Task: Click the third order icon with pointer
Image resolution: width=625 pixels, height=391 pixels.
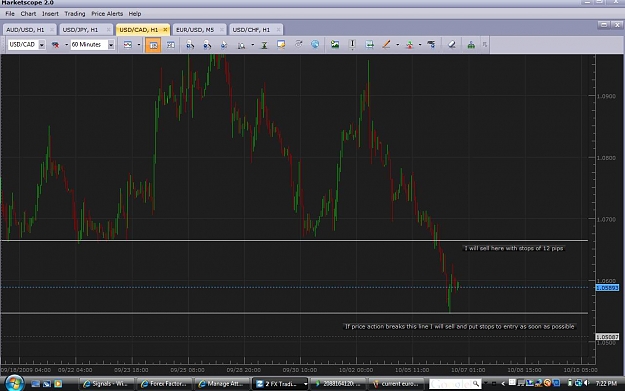Action: coord(224,45)
